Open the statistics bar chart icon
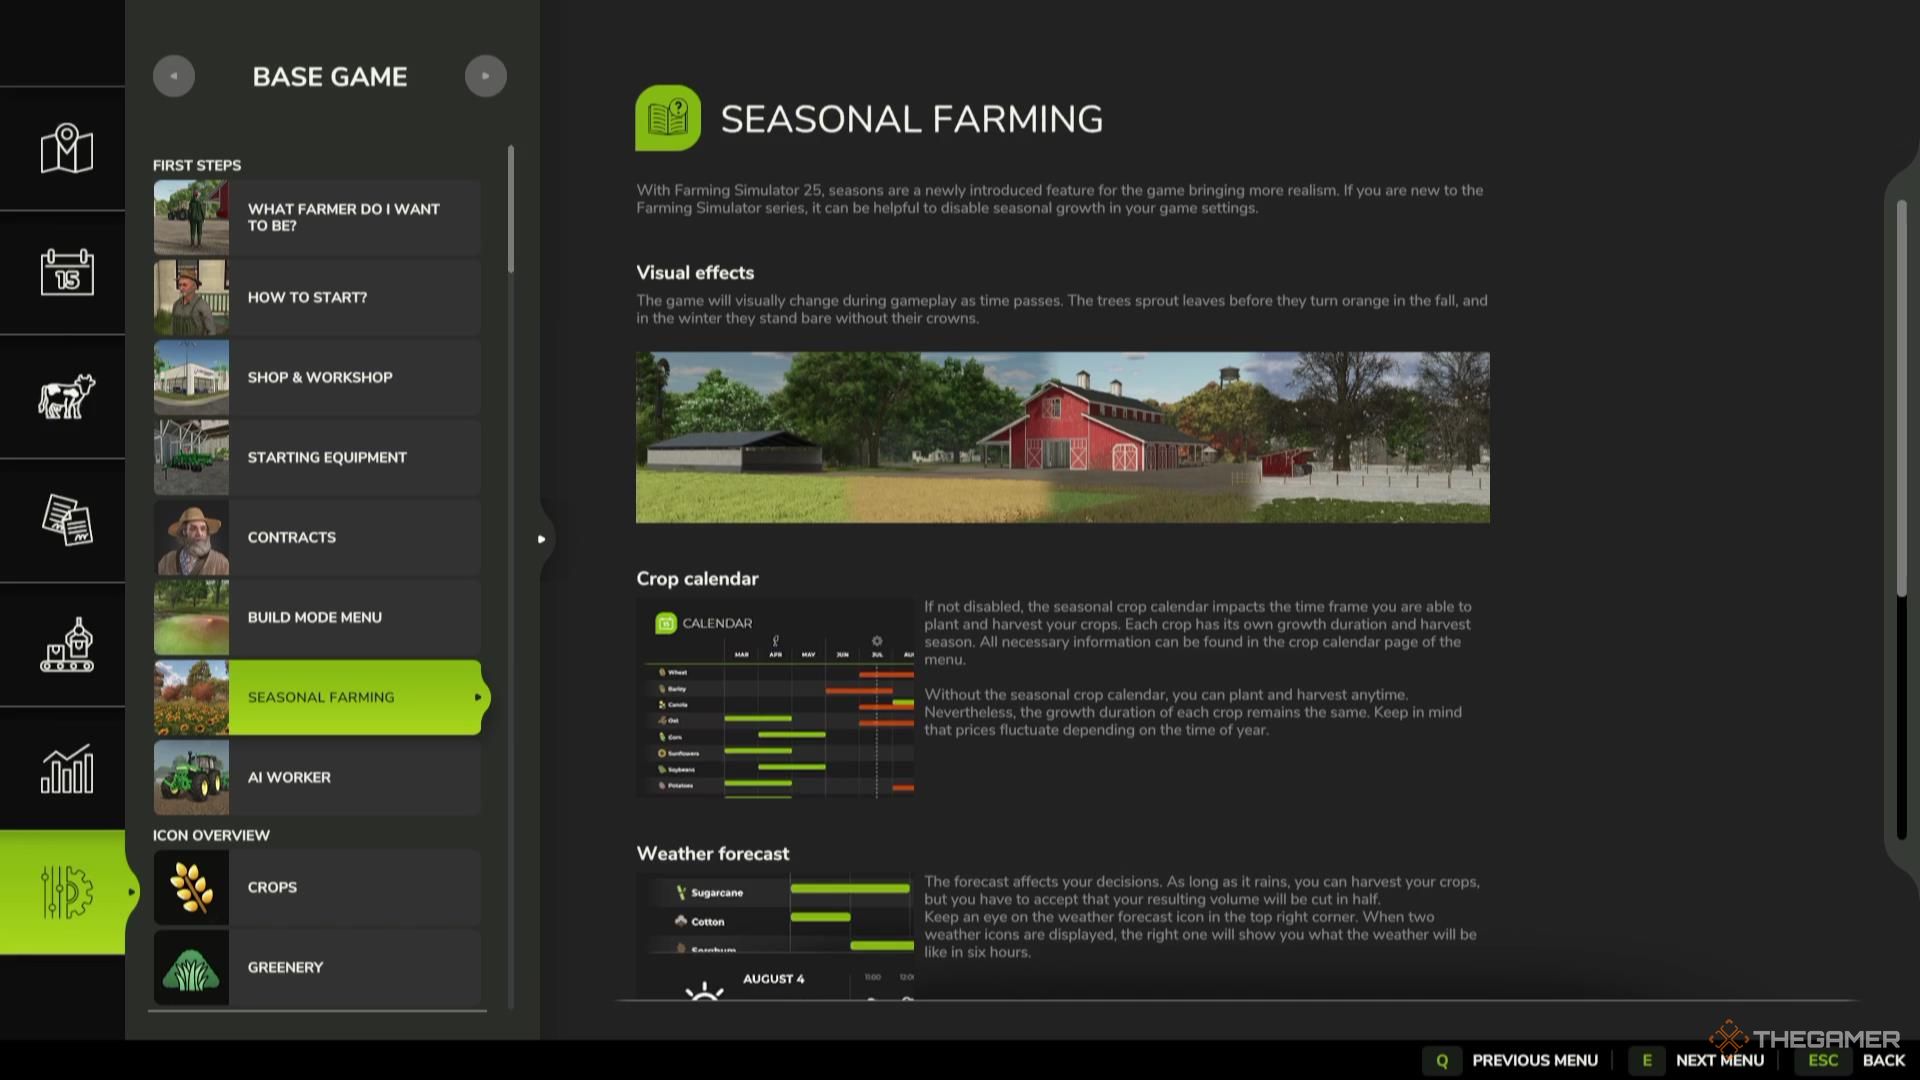The height and width of the screenshot is (1080, 1920). coord(66,768)
